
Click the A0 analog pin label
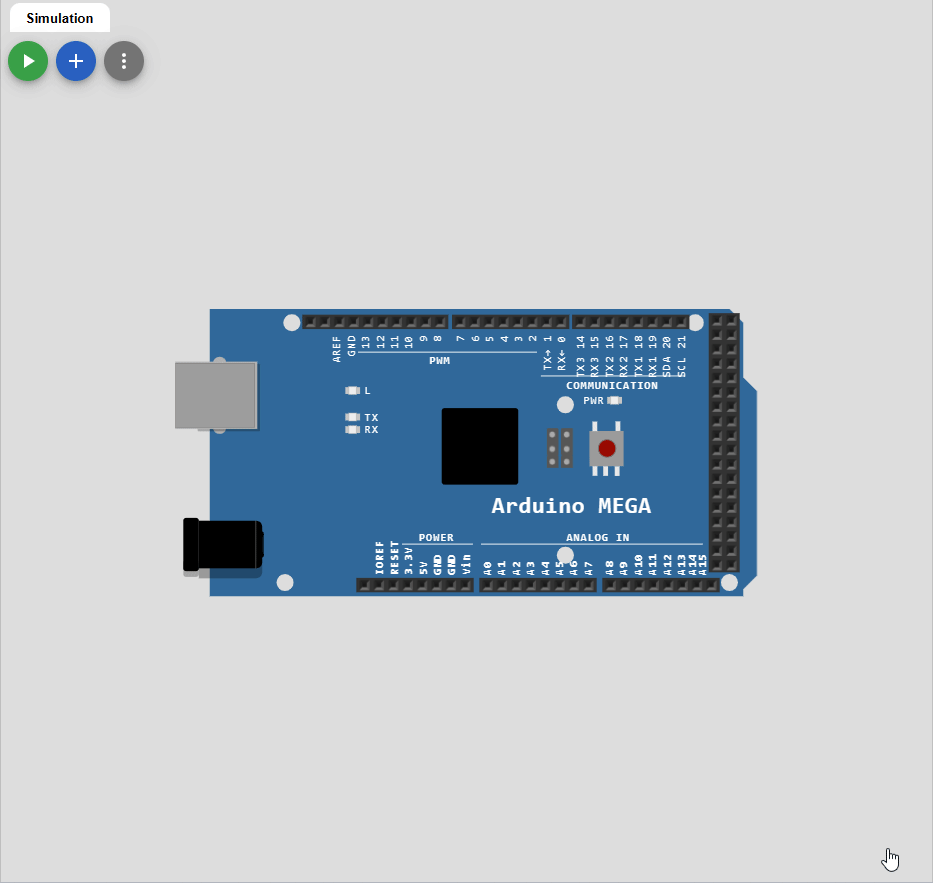pos(487,568)
